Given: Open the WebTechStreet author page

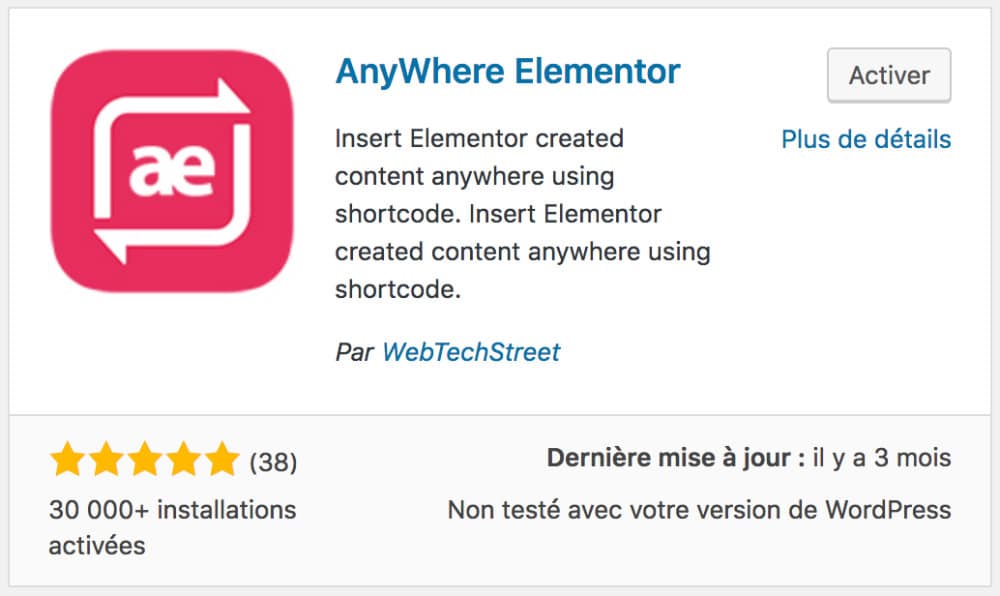Looking at the screenshot, I should [x=471, y=352].
